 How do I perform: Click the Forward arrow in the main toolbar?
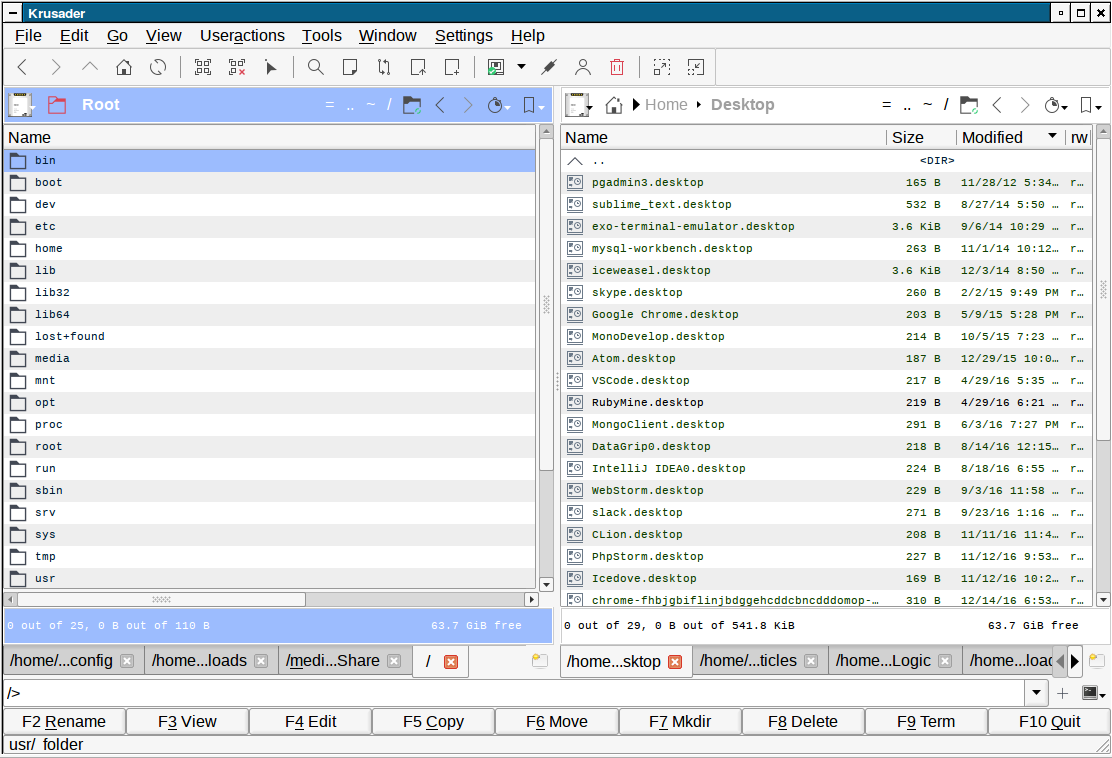click(x=56, y=67)
